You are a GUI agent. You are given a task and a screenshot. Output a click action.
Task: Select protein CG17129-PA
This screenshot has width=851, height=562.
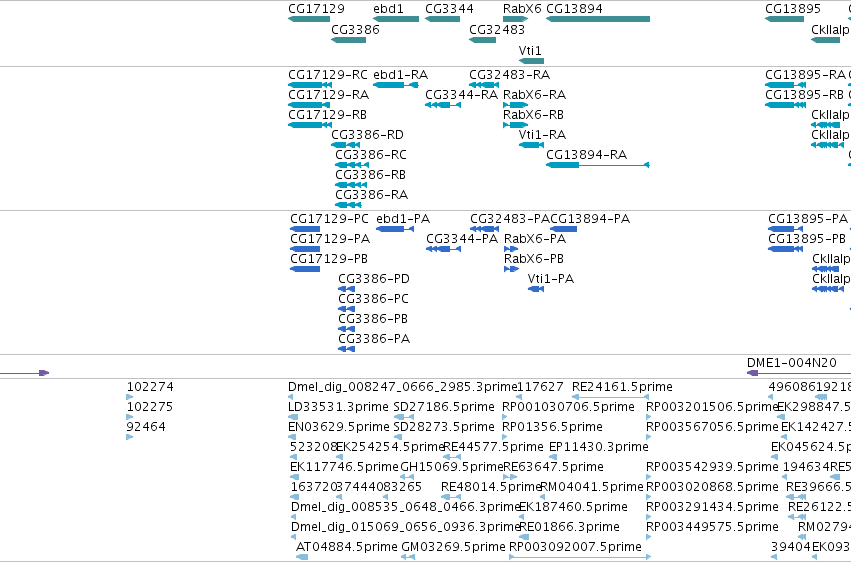tap(305, 250)
